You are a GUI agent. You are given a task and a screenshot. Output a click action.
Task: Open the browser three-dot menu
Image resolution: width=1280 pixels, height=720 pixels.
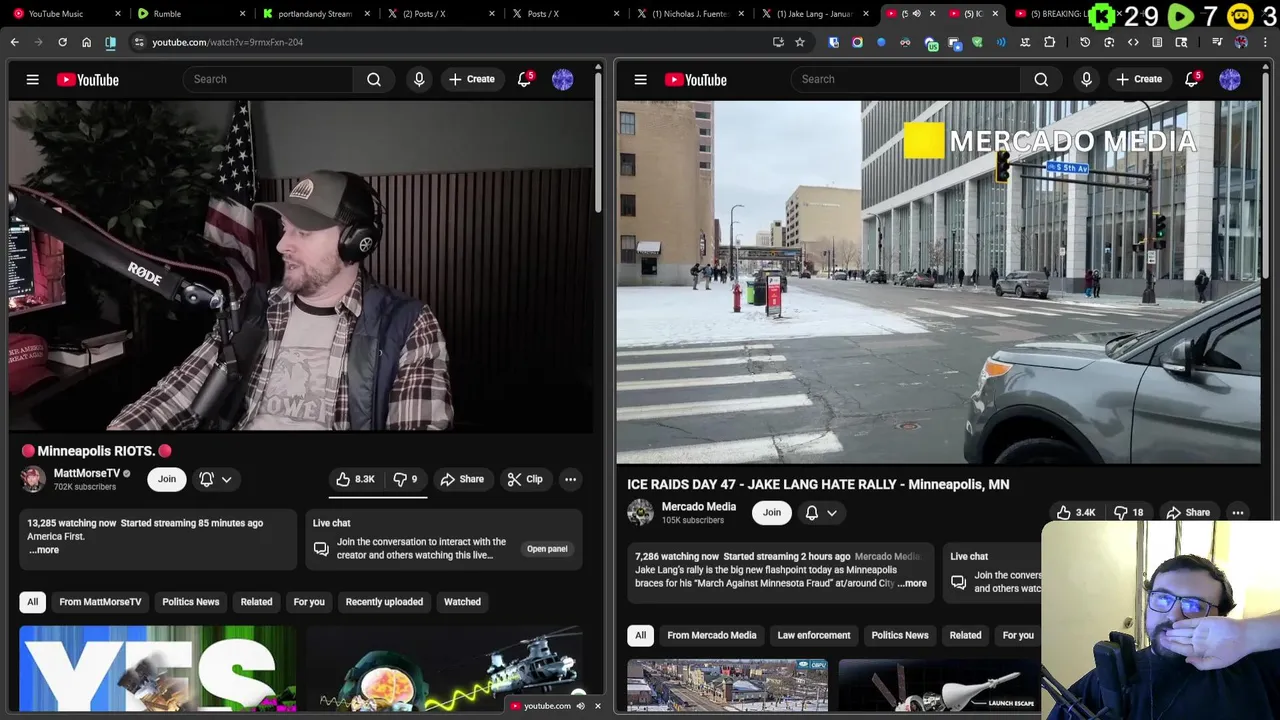[1265, 42]
